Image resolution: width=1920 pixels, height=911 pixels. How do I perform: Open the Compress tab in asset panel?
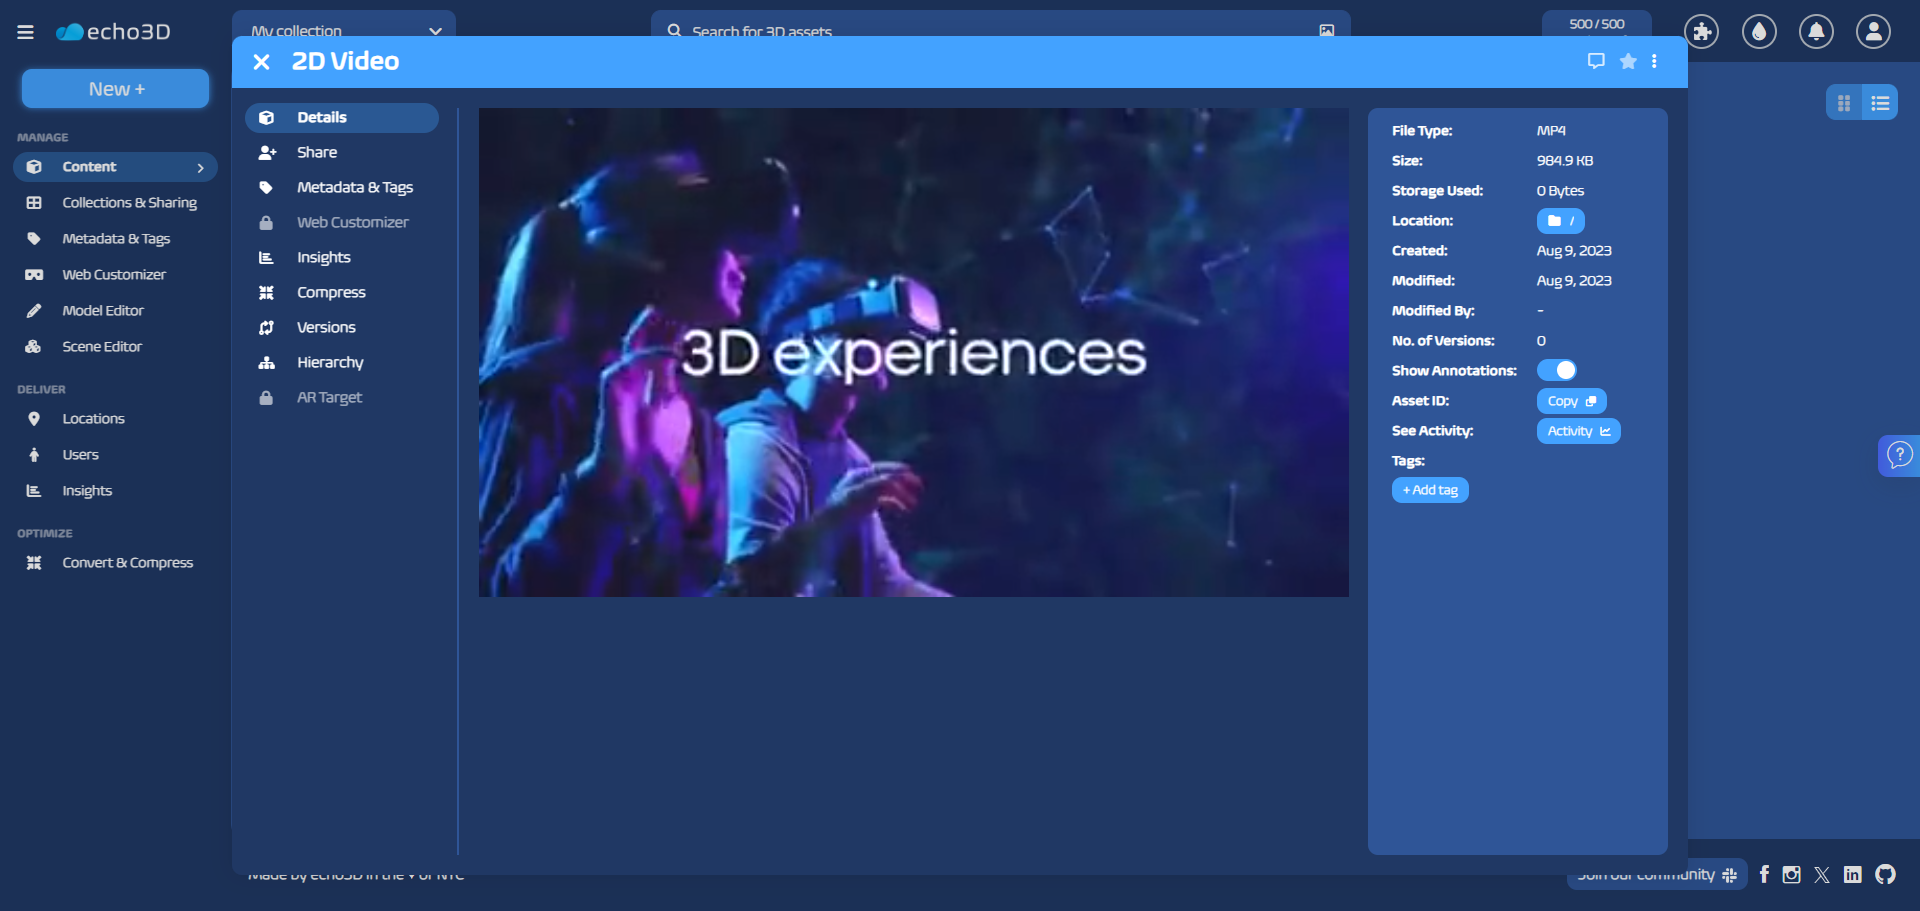coord(330,292)
